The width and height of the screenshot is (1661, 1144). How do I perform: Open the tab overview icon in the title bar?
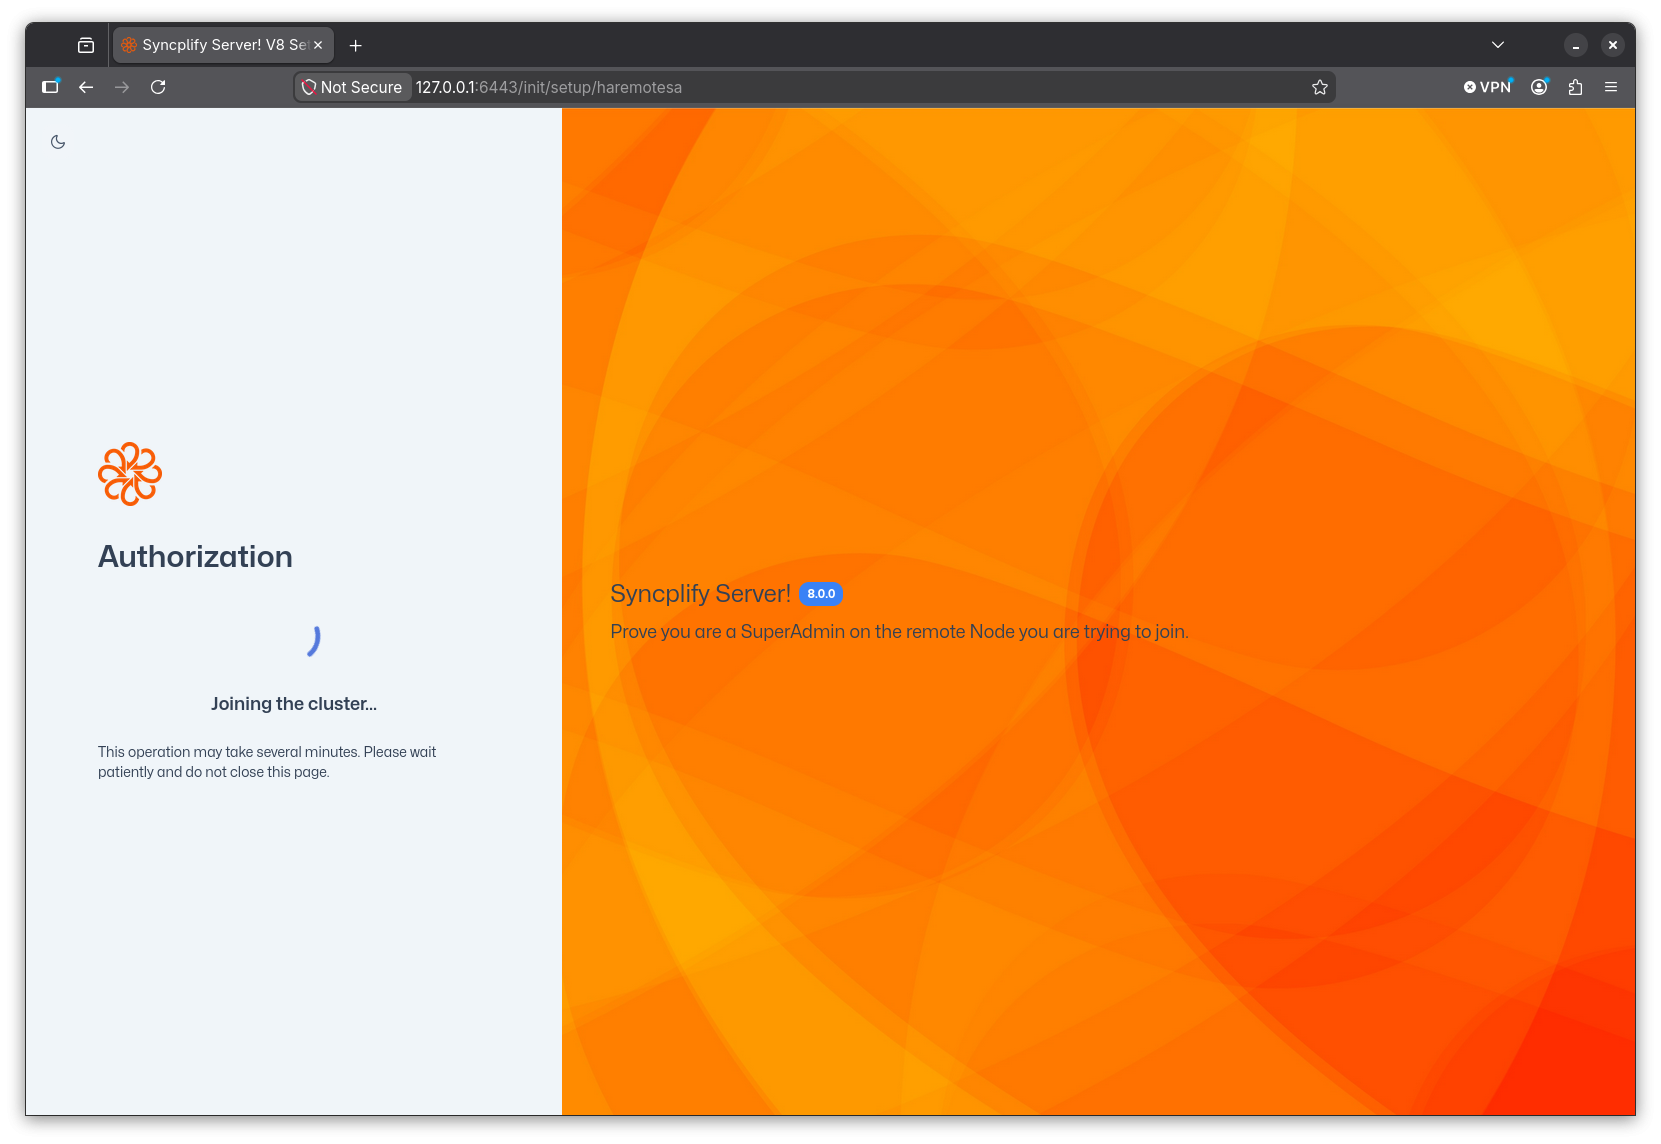click(86, 45)
